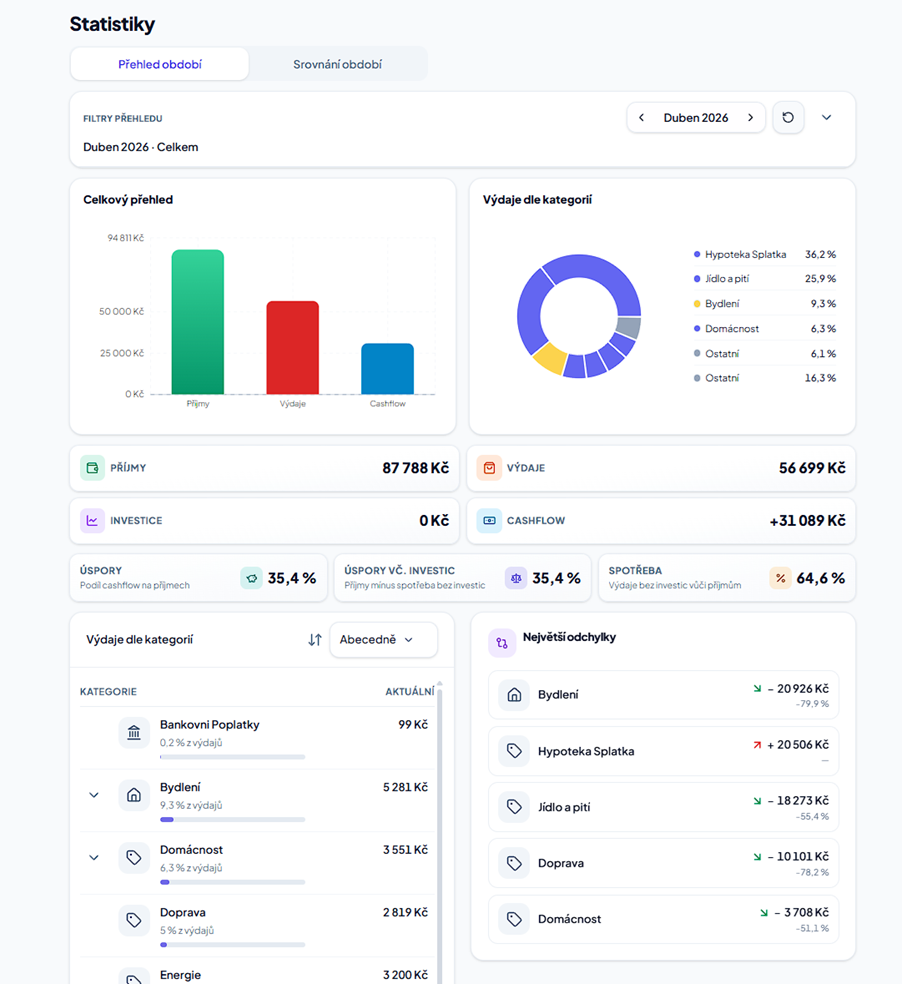Select the Přehled období tab
The height and width of the screenshot is (984, 902).
(160, 64)
